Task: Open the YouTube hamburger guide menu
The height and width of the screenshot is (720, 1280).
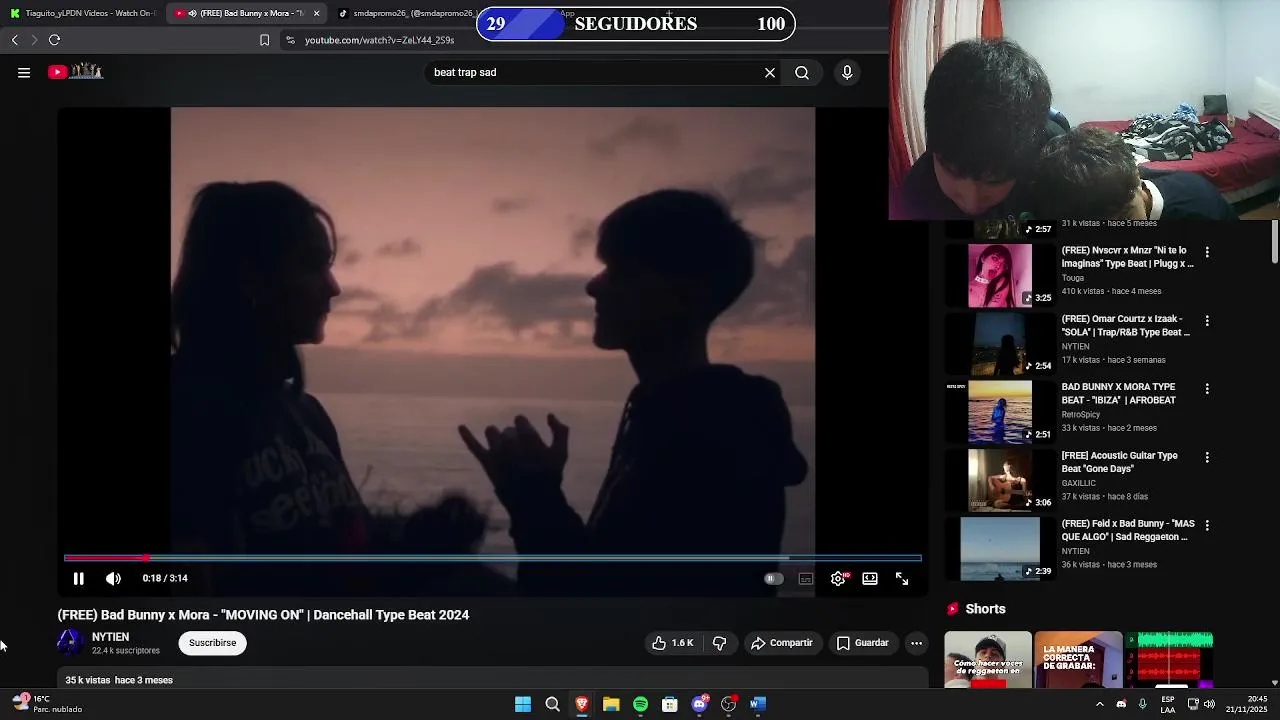Action: (24, 72)
